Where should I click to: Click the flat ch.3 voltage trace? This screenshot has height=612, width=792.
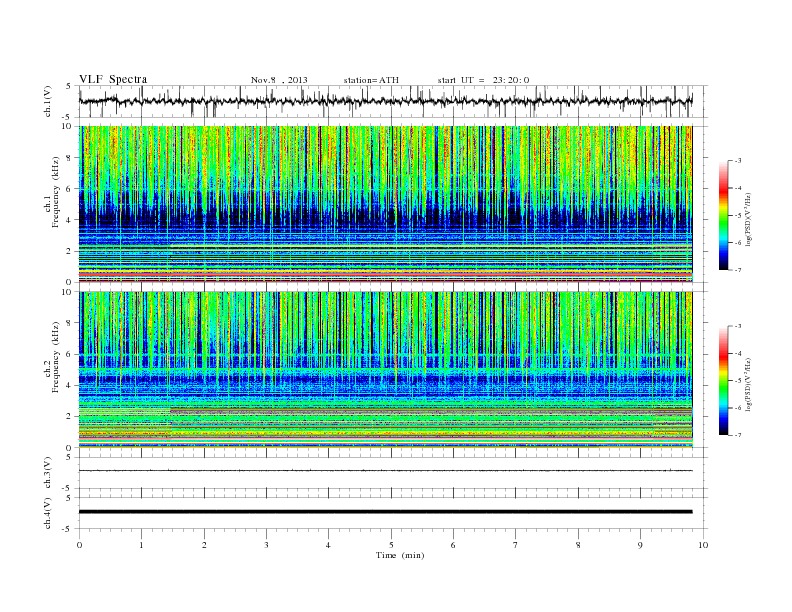(386, 471)
